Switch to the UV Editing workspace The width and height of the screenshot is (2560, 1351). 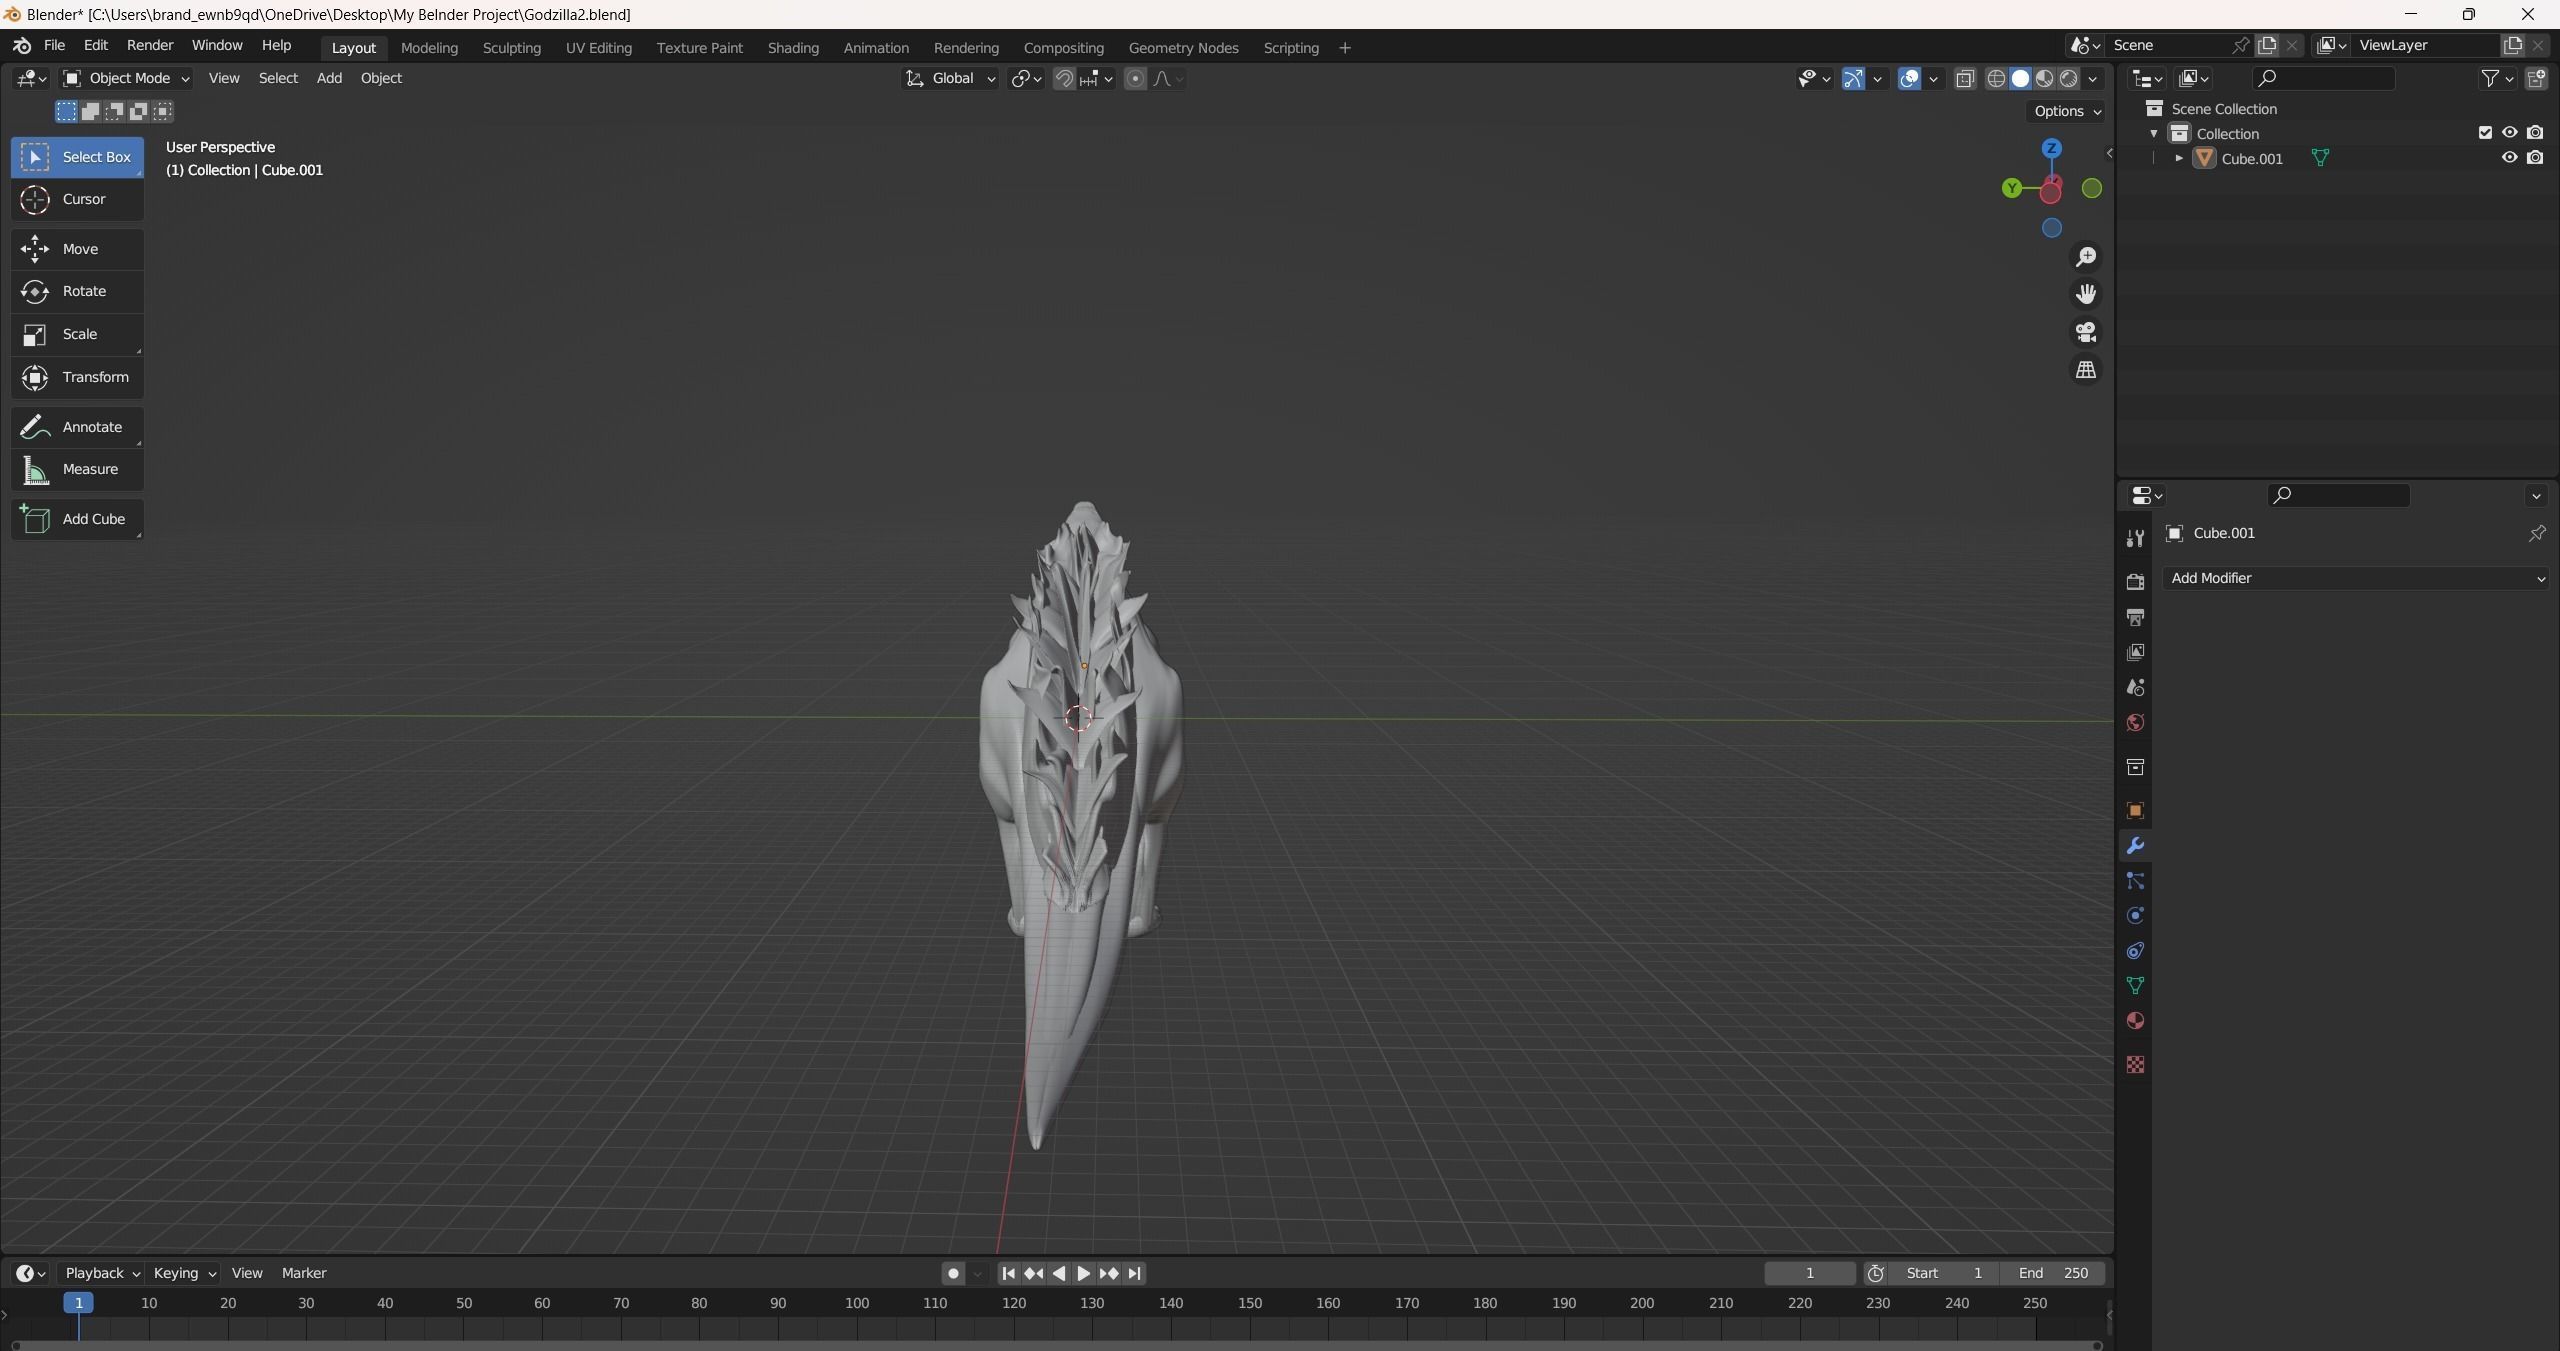pyautogui.click(x=598, y=48)
